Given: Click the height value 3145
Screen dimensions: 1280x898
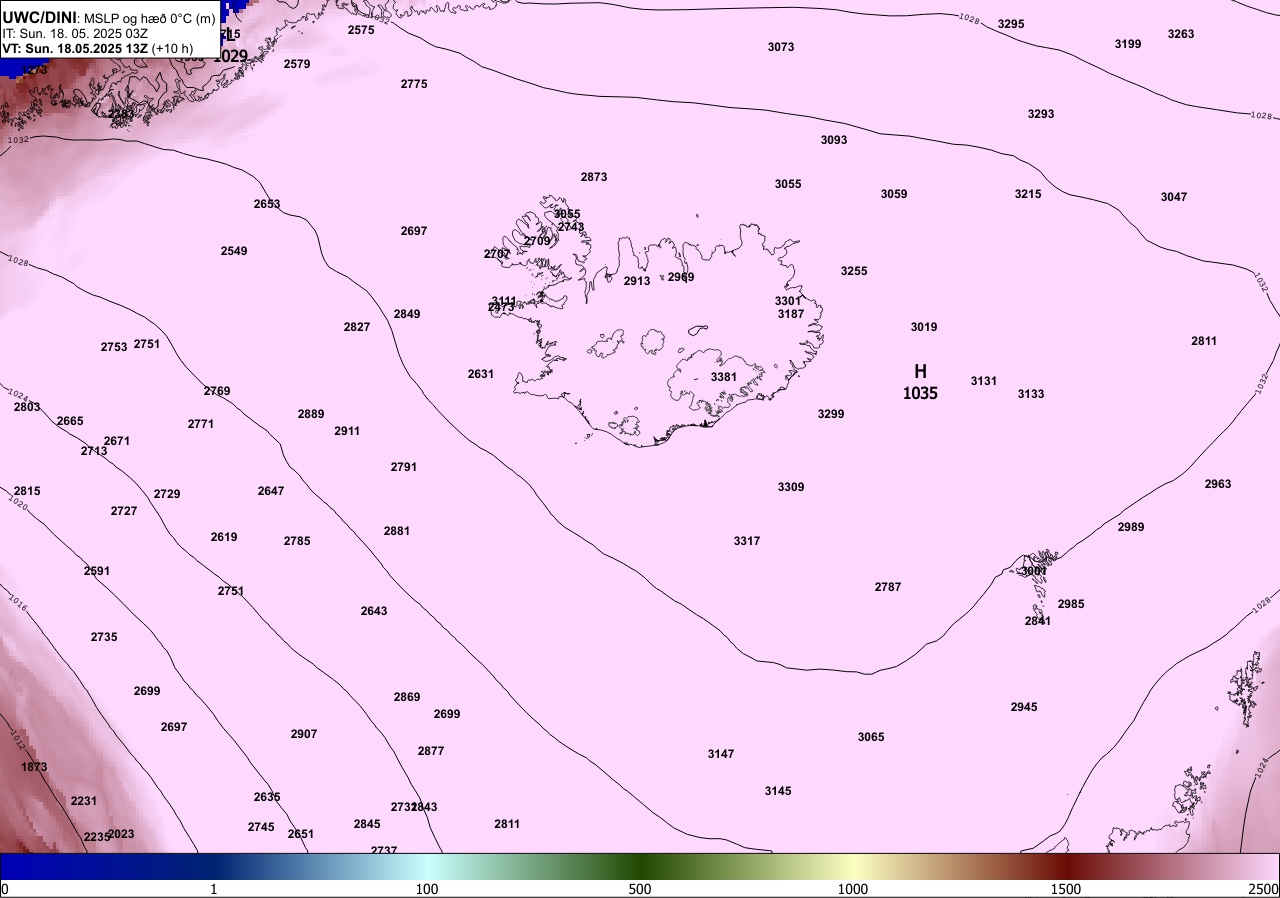Looking at the screenshot, I should pos(778,791).
